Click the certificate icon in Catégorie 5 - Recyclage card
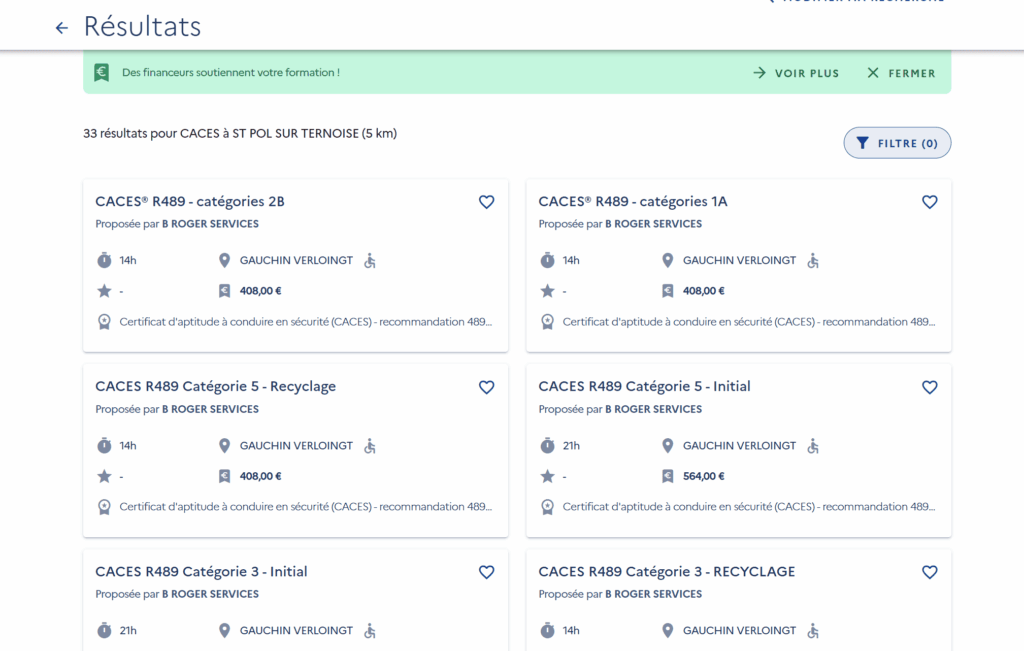1024x651 pixels. [104, 507]
